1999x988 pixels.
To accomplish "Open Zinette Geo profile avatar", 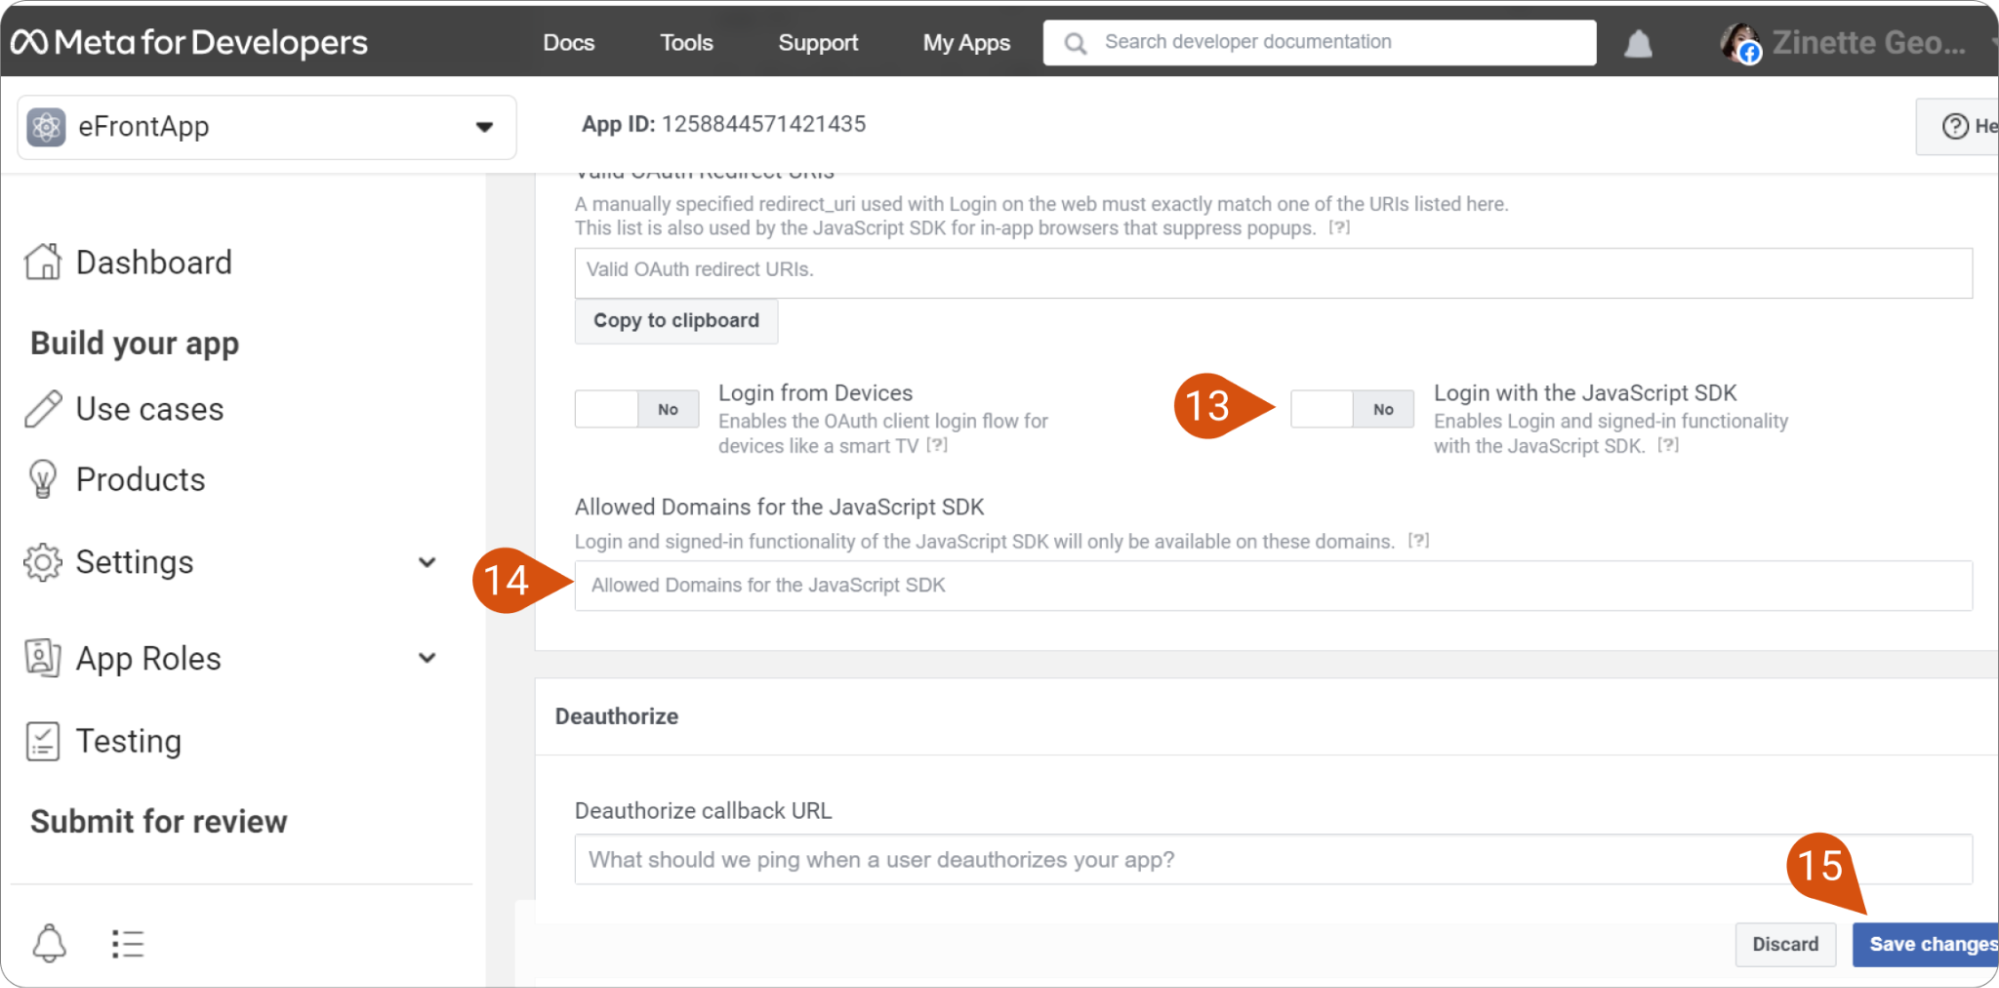I will tap(1741, 43).
